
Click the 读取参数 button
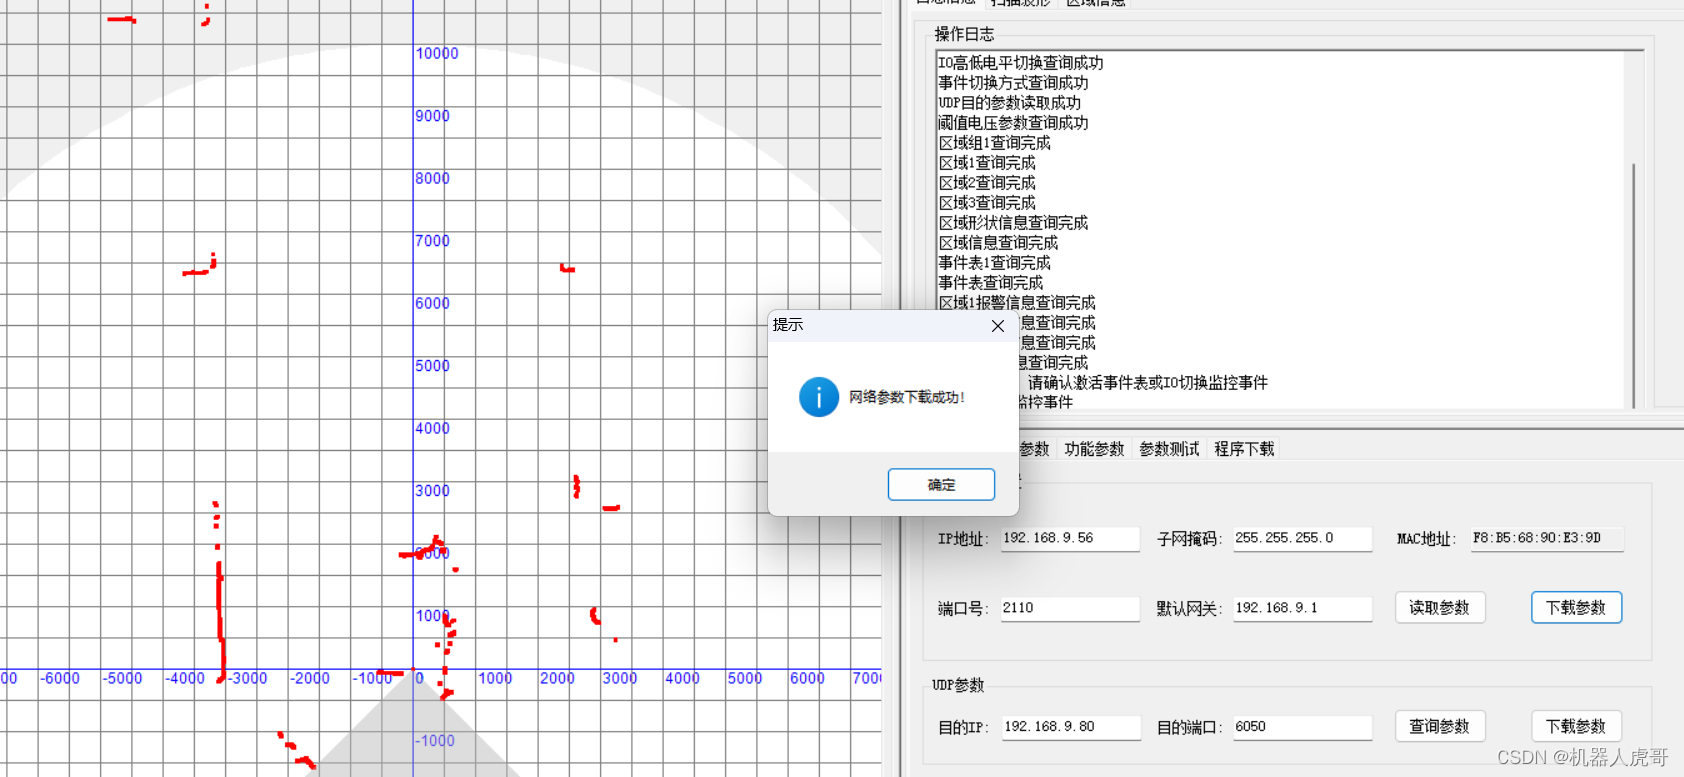point(1440,608)
